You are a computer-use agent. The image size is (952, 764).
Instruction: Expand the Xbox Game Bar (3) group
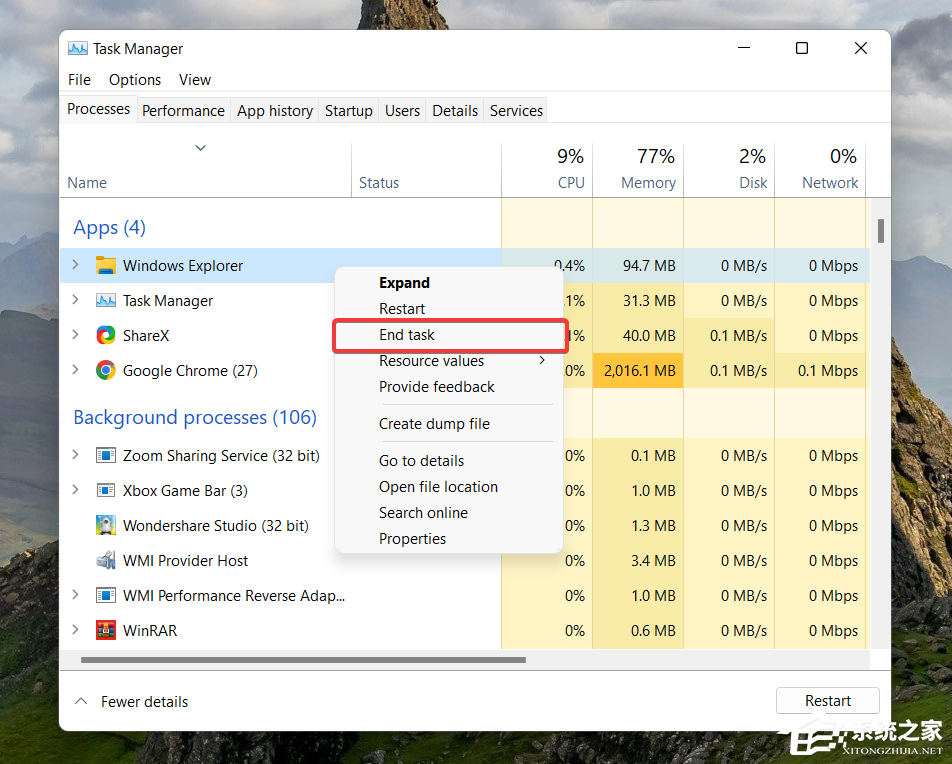click(75, 490)
